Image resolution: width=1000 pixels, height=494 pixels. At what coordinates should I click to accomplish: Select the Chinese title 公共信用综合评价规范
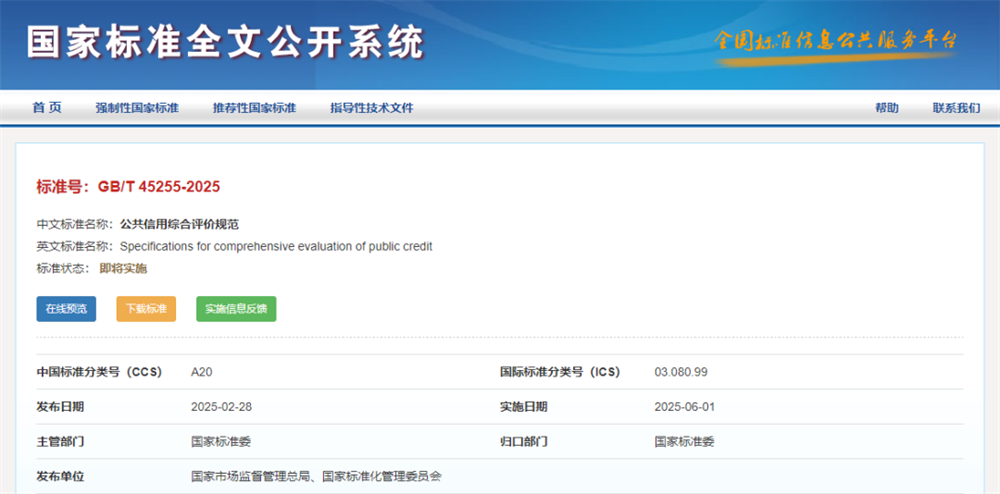(x=179, y=224)
